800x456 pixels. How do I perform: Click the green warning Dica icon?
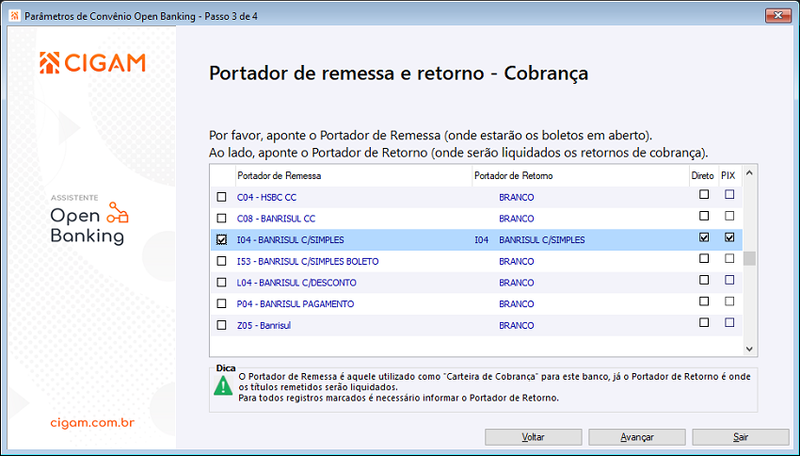click(223, 386)
